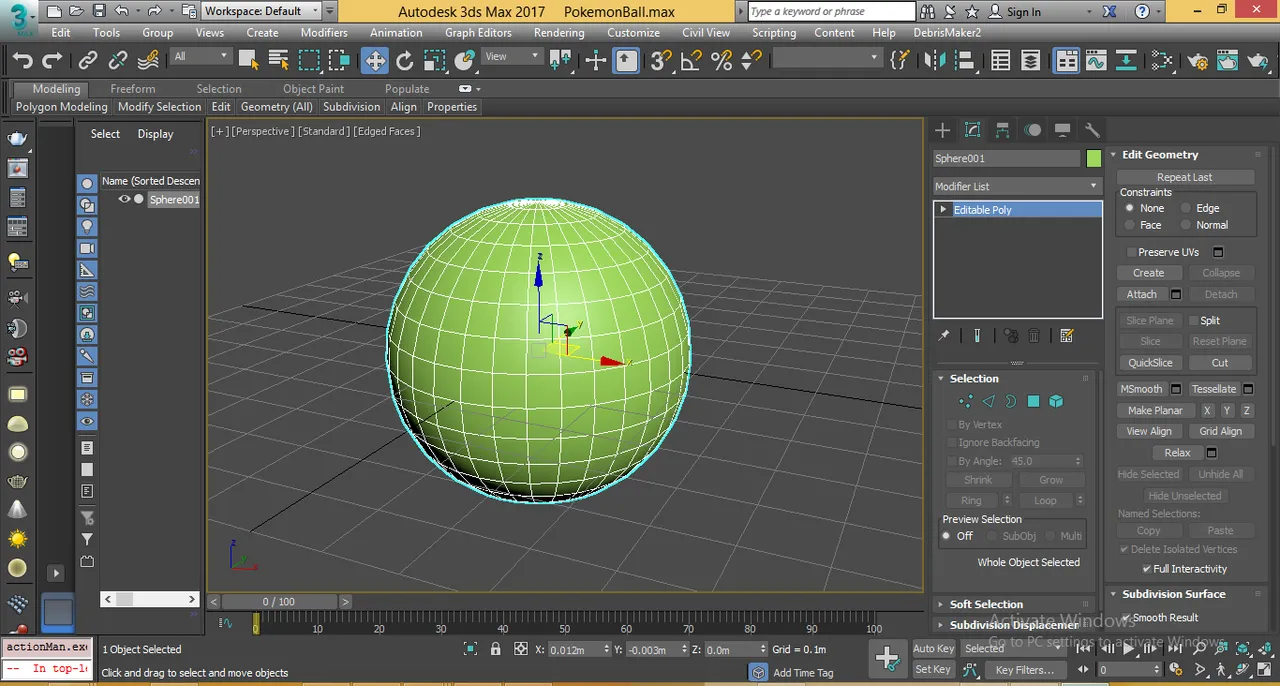The height and width of the screenshot is (686, 1280).
Task: Open the Graph Editors menu
Action: (478, 32)
